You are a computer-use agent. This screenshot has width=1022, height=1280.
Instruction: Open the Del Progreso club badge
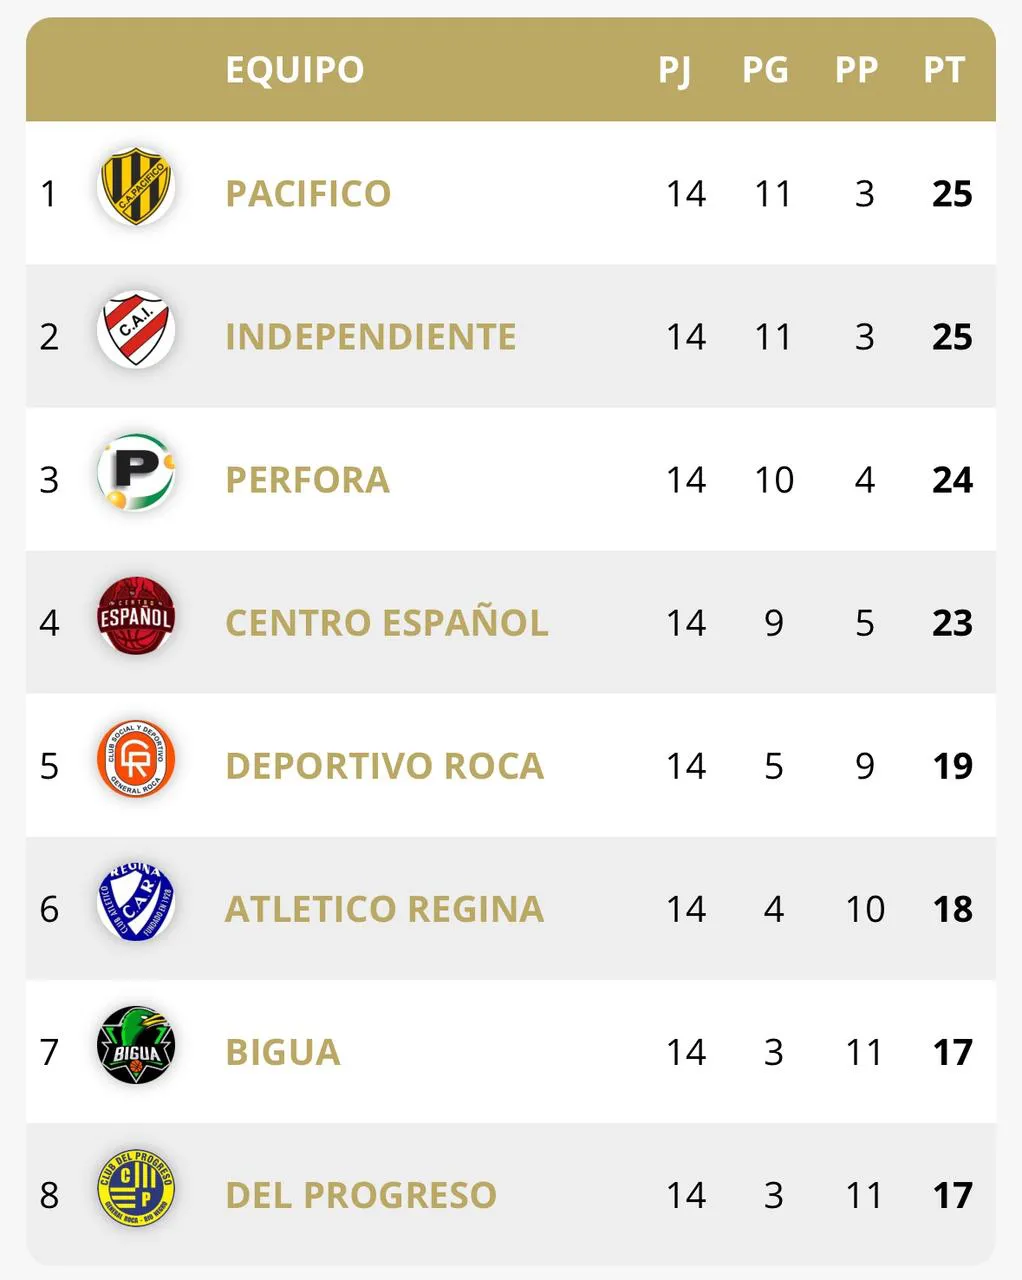(136, 1189)
